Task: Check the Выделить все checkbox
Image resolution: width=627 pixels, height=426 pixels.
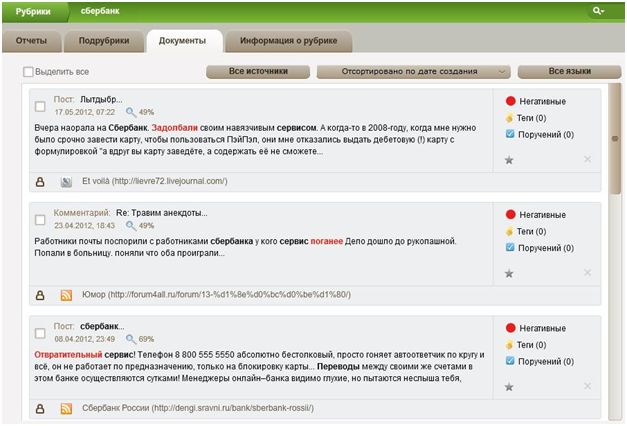Action: coord(28,72)
